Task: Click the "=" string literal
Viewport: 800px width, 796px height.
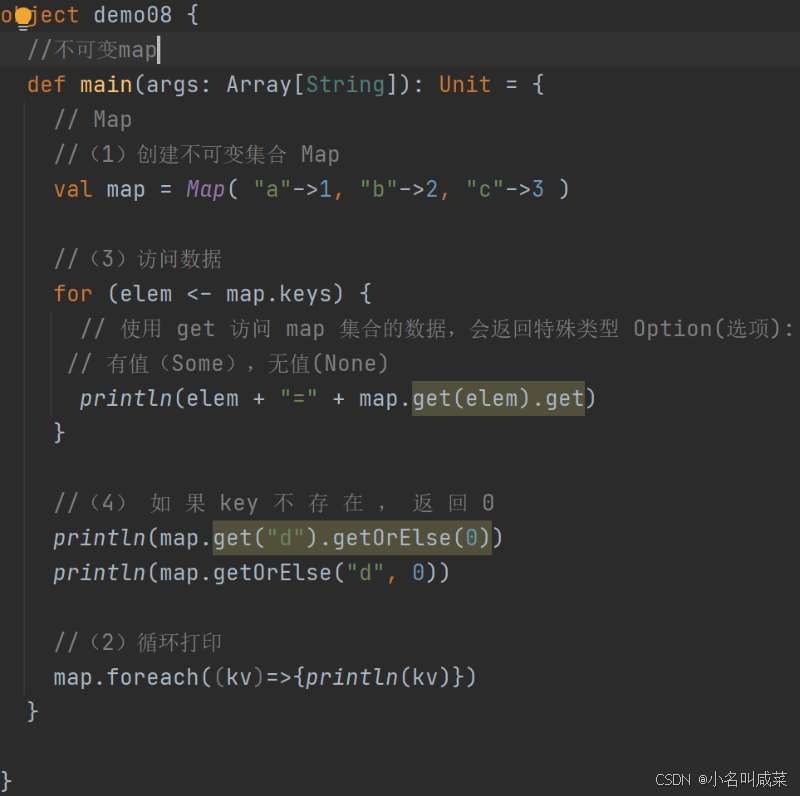Action: click(298, 399)
